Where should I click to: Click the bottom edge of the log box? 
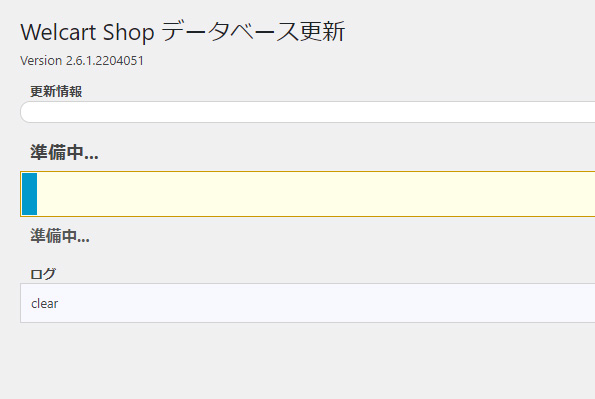307,322
